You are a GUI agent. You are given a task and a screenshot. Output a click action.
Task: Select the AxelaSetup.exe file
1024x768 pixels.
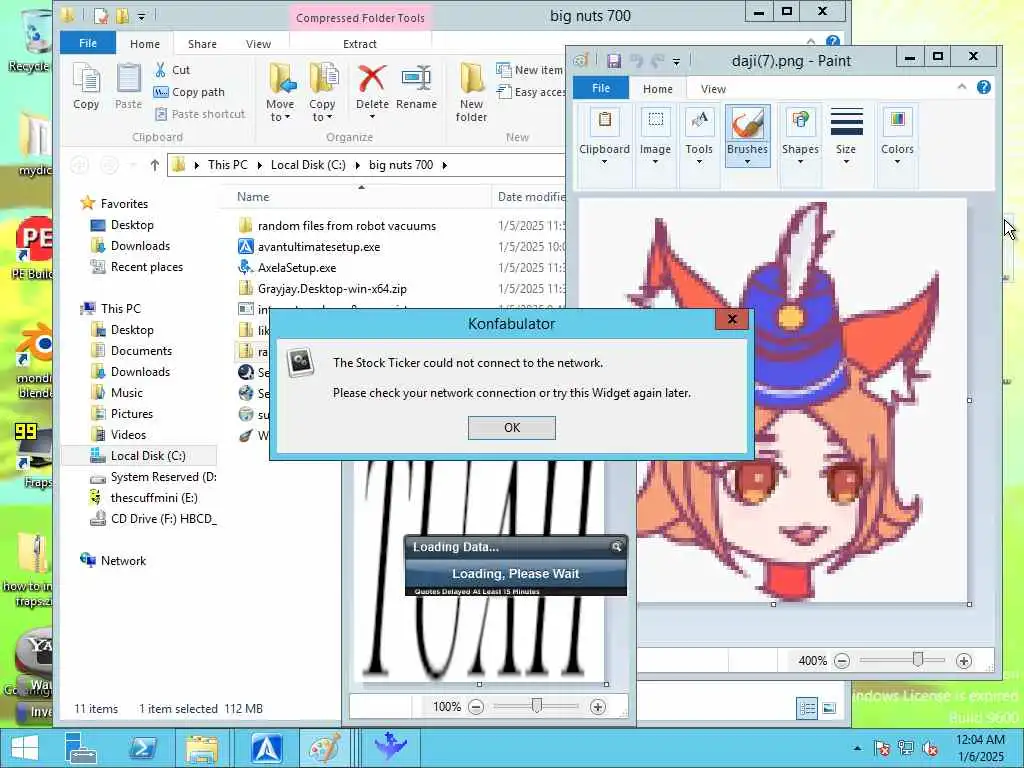click(297, 268)
